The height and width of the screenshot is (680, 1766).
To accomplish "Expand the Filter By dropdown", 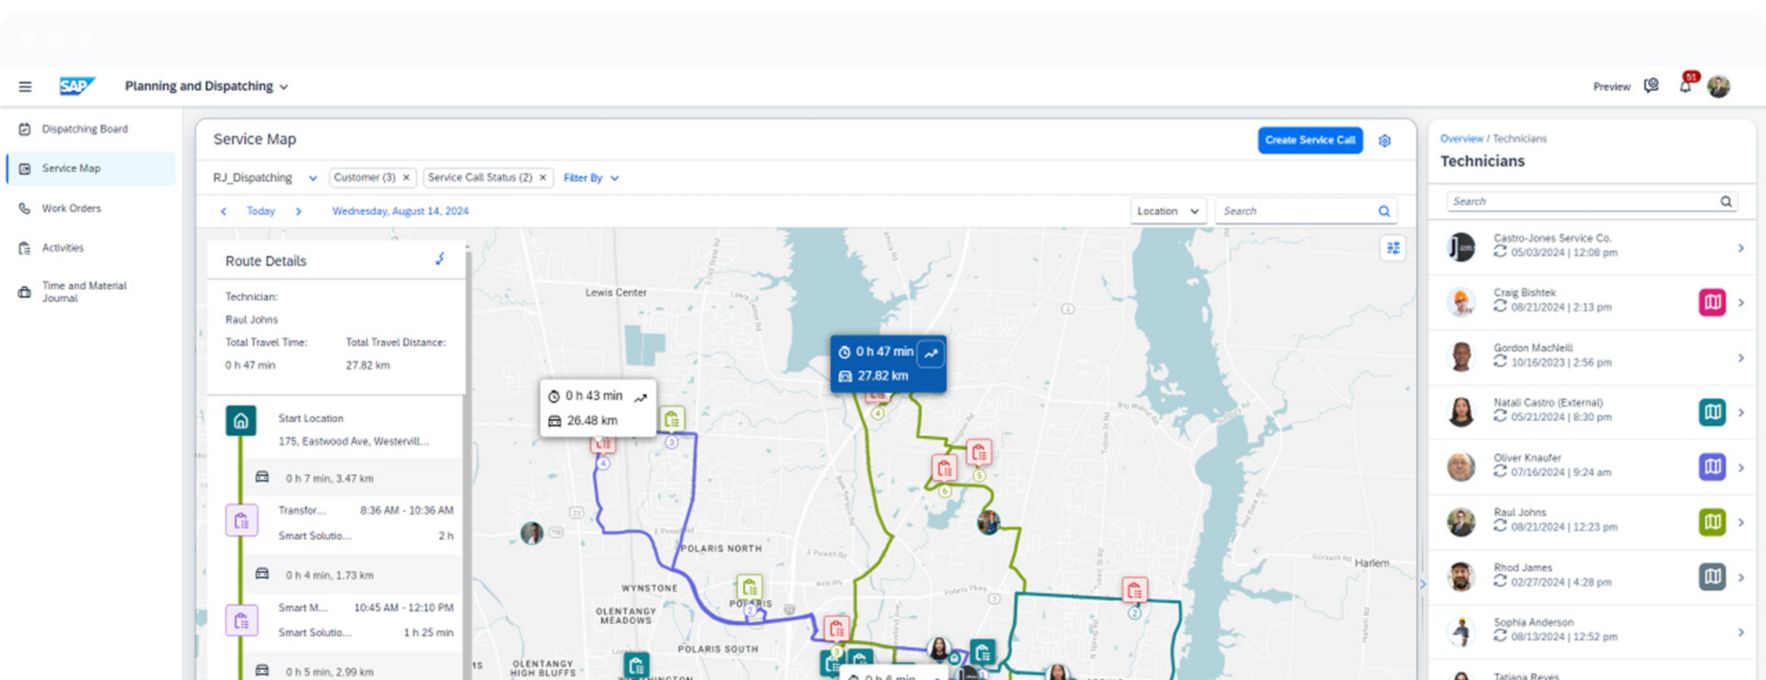I will [x=591, y=178].
